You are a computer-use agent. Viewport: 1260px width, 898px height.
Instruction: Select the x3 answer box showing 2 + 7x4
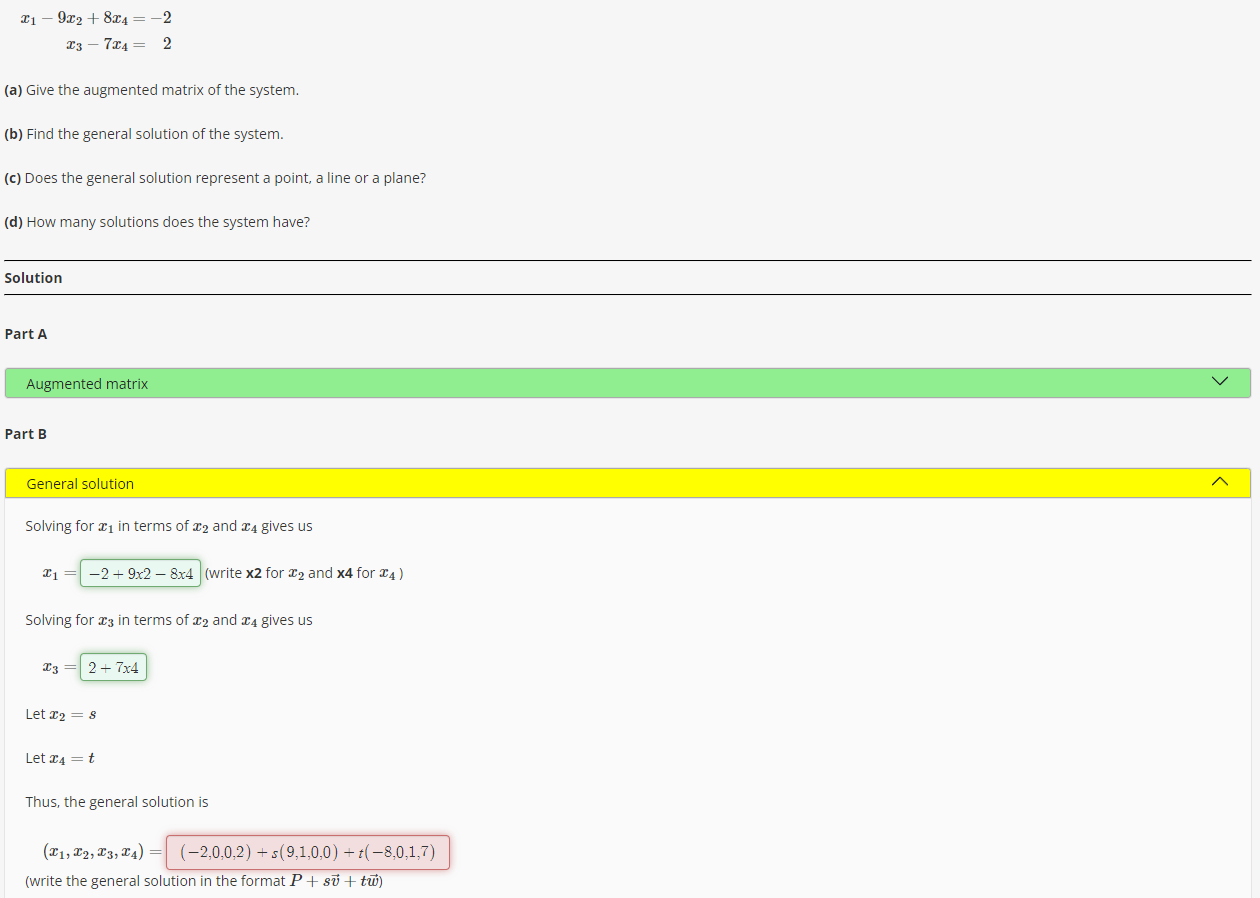(113, 666)
